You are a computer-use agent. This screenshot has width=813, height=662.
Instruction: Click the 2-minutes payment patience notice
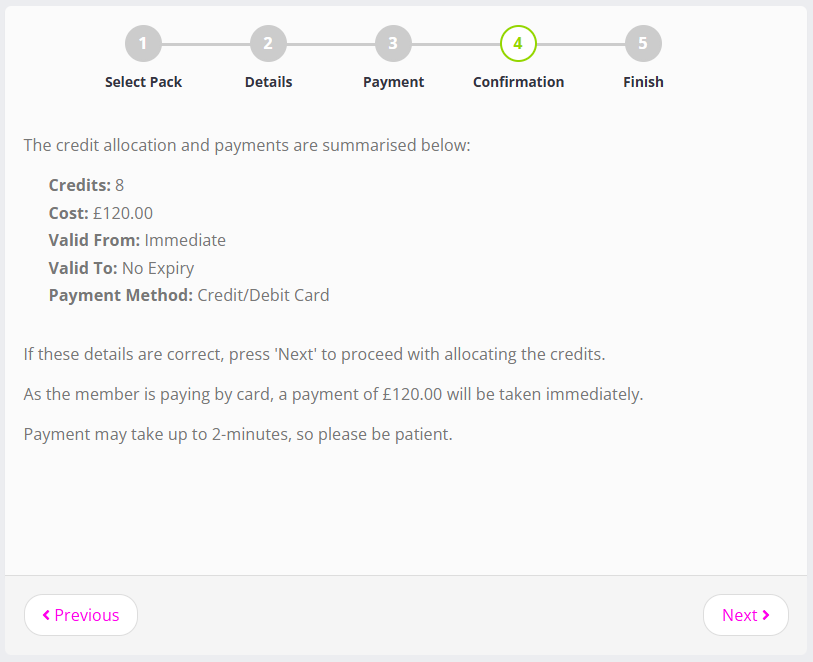[238, 435]
